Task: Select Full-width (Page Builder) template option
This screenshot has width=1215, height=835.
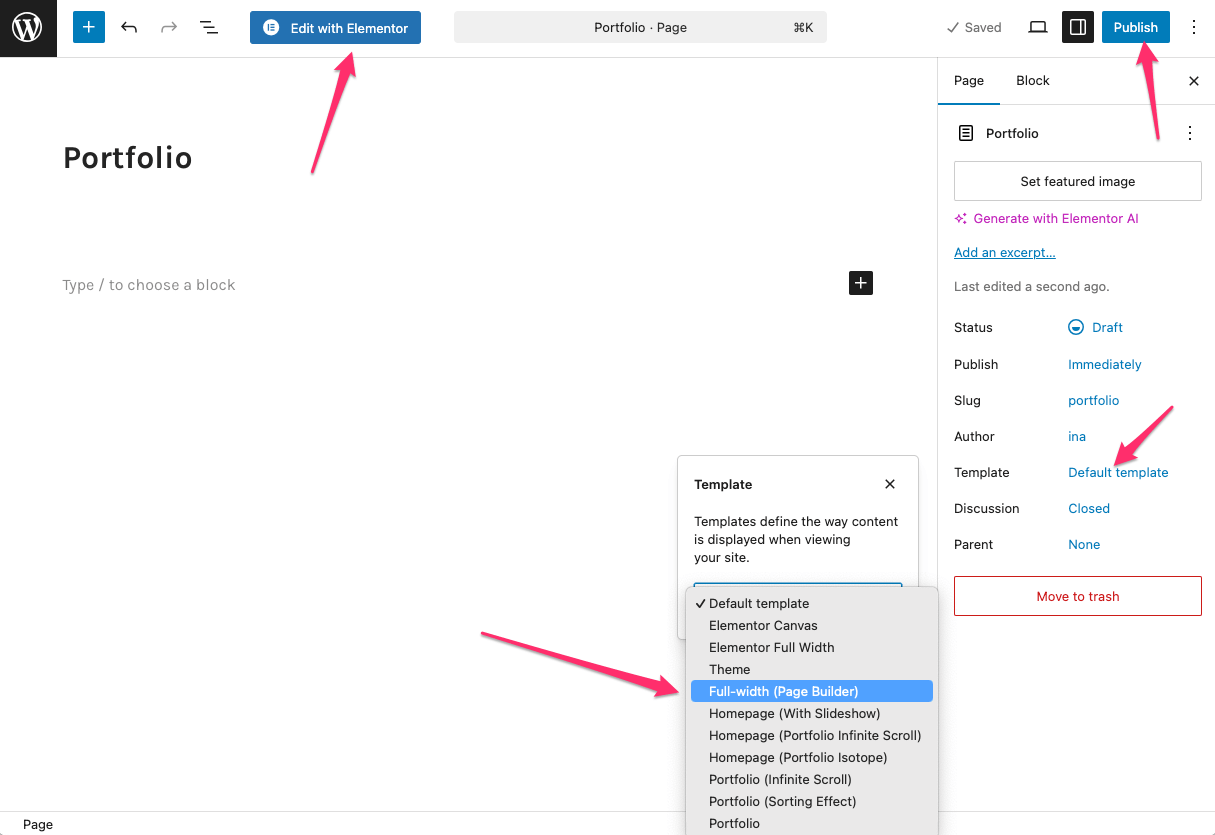Action: (x=783, y=691)
